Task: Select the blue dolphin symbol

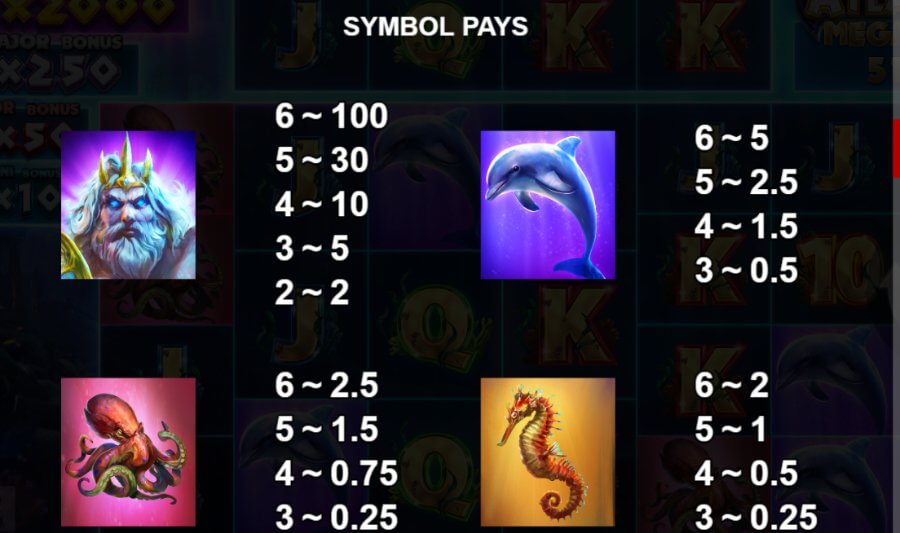Action: click(548, 205)
